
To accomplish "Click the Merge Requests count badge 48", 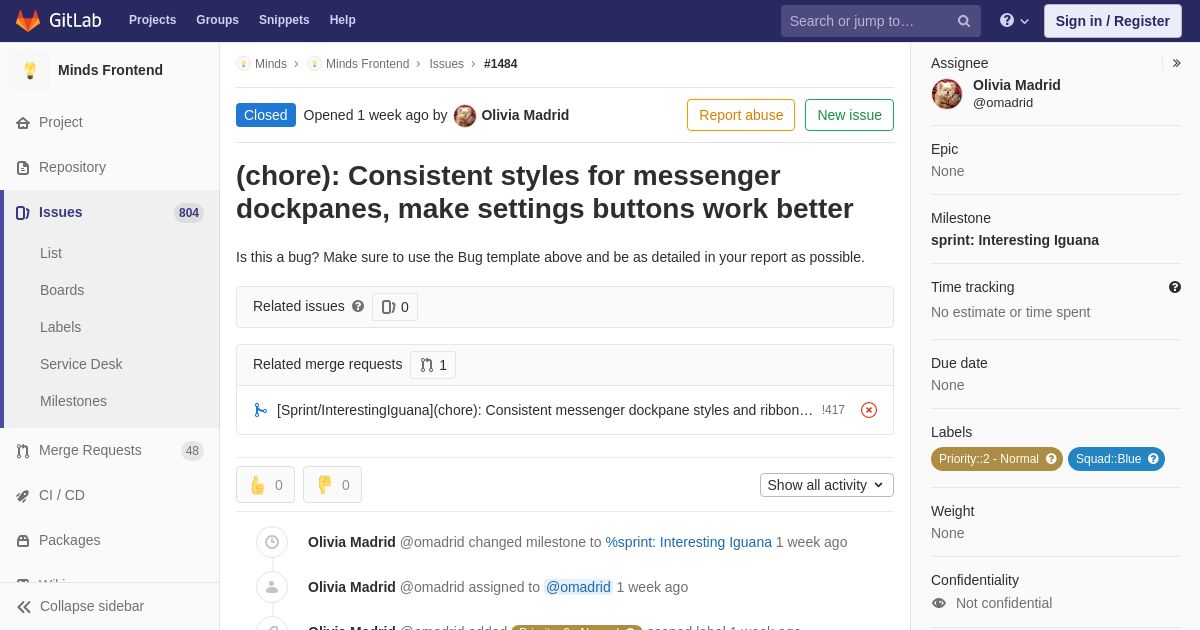I will pyautogui.click(x=192, y=451).
